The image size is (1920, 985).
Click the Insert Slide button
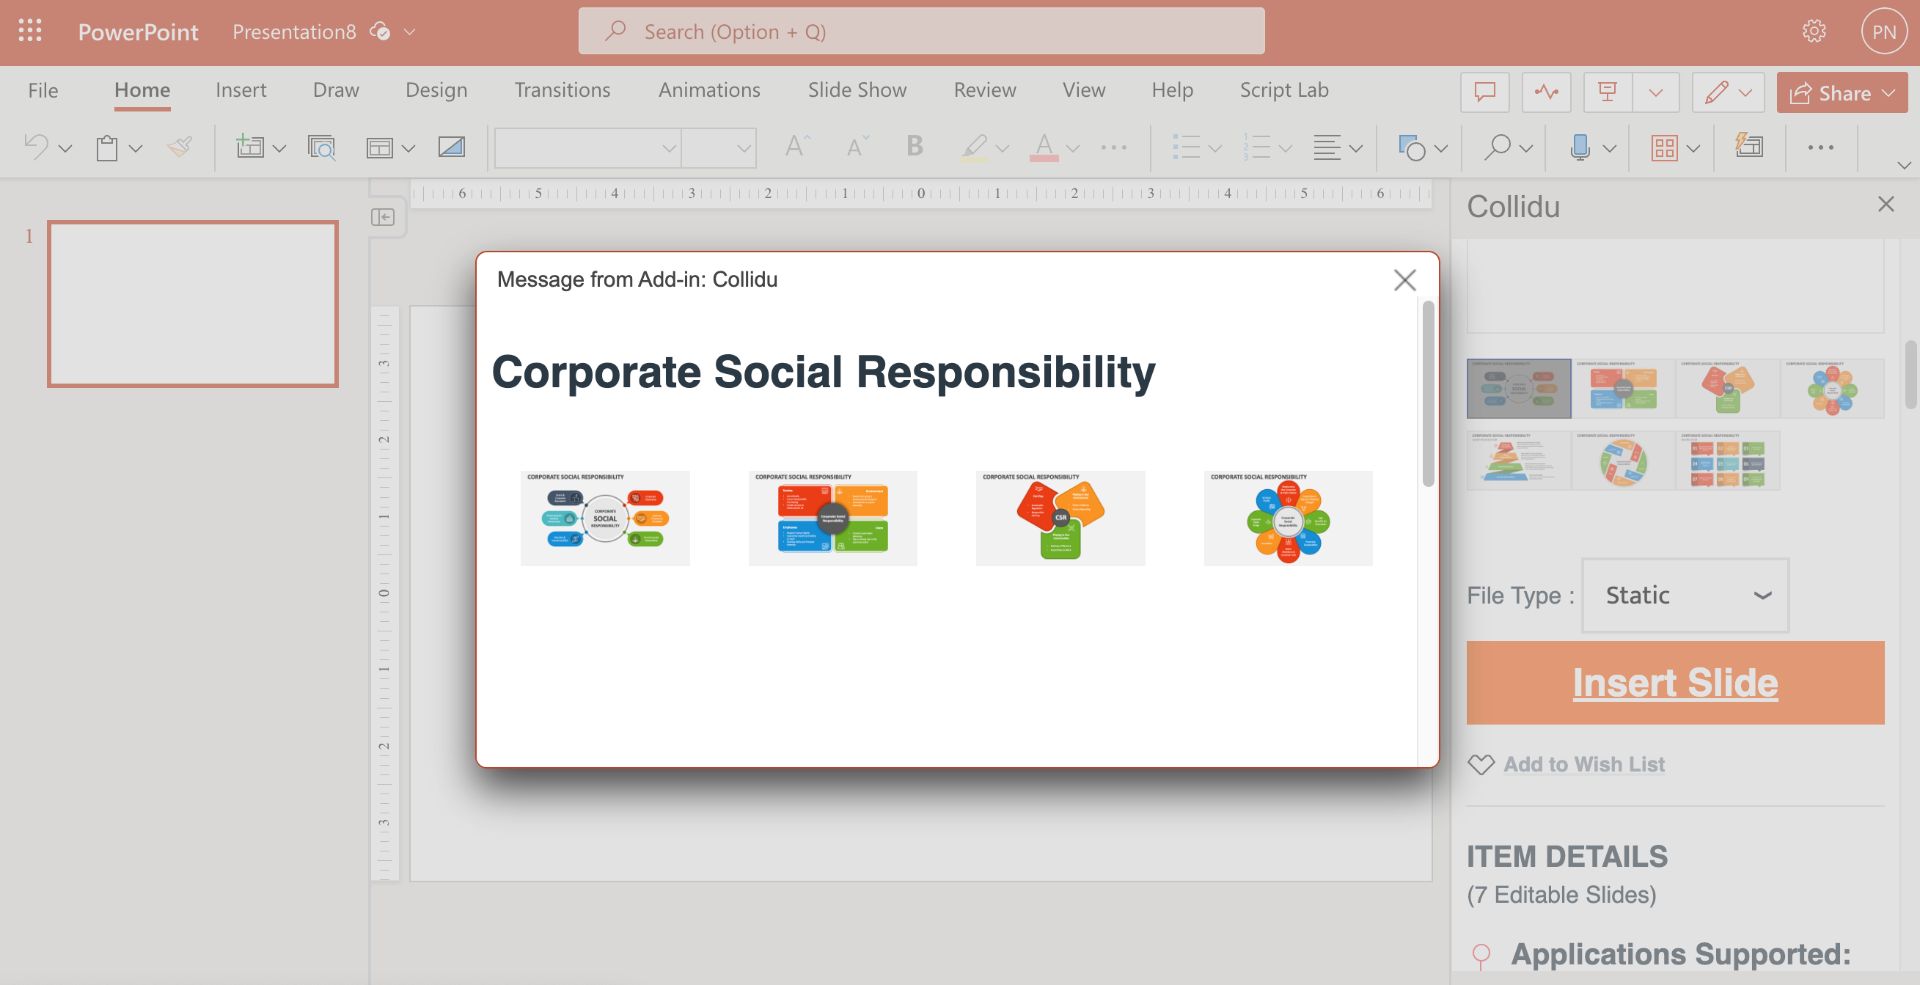click(x=1675, y=682)
